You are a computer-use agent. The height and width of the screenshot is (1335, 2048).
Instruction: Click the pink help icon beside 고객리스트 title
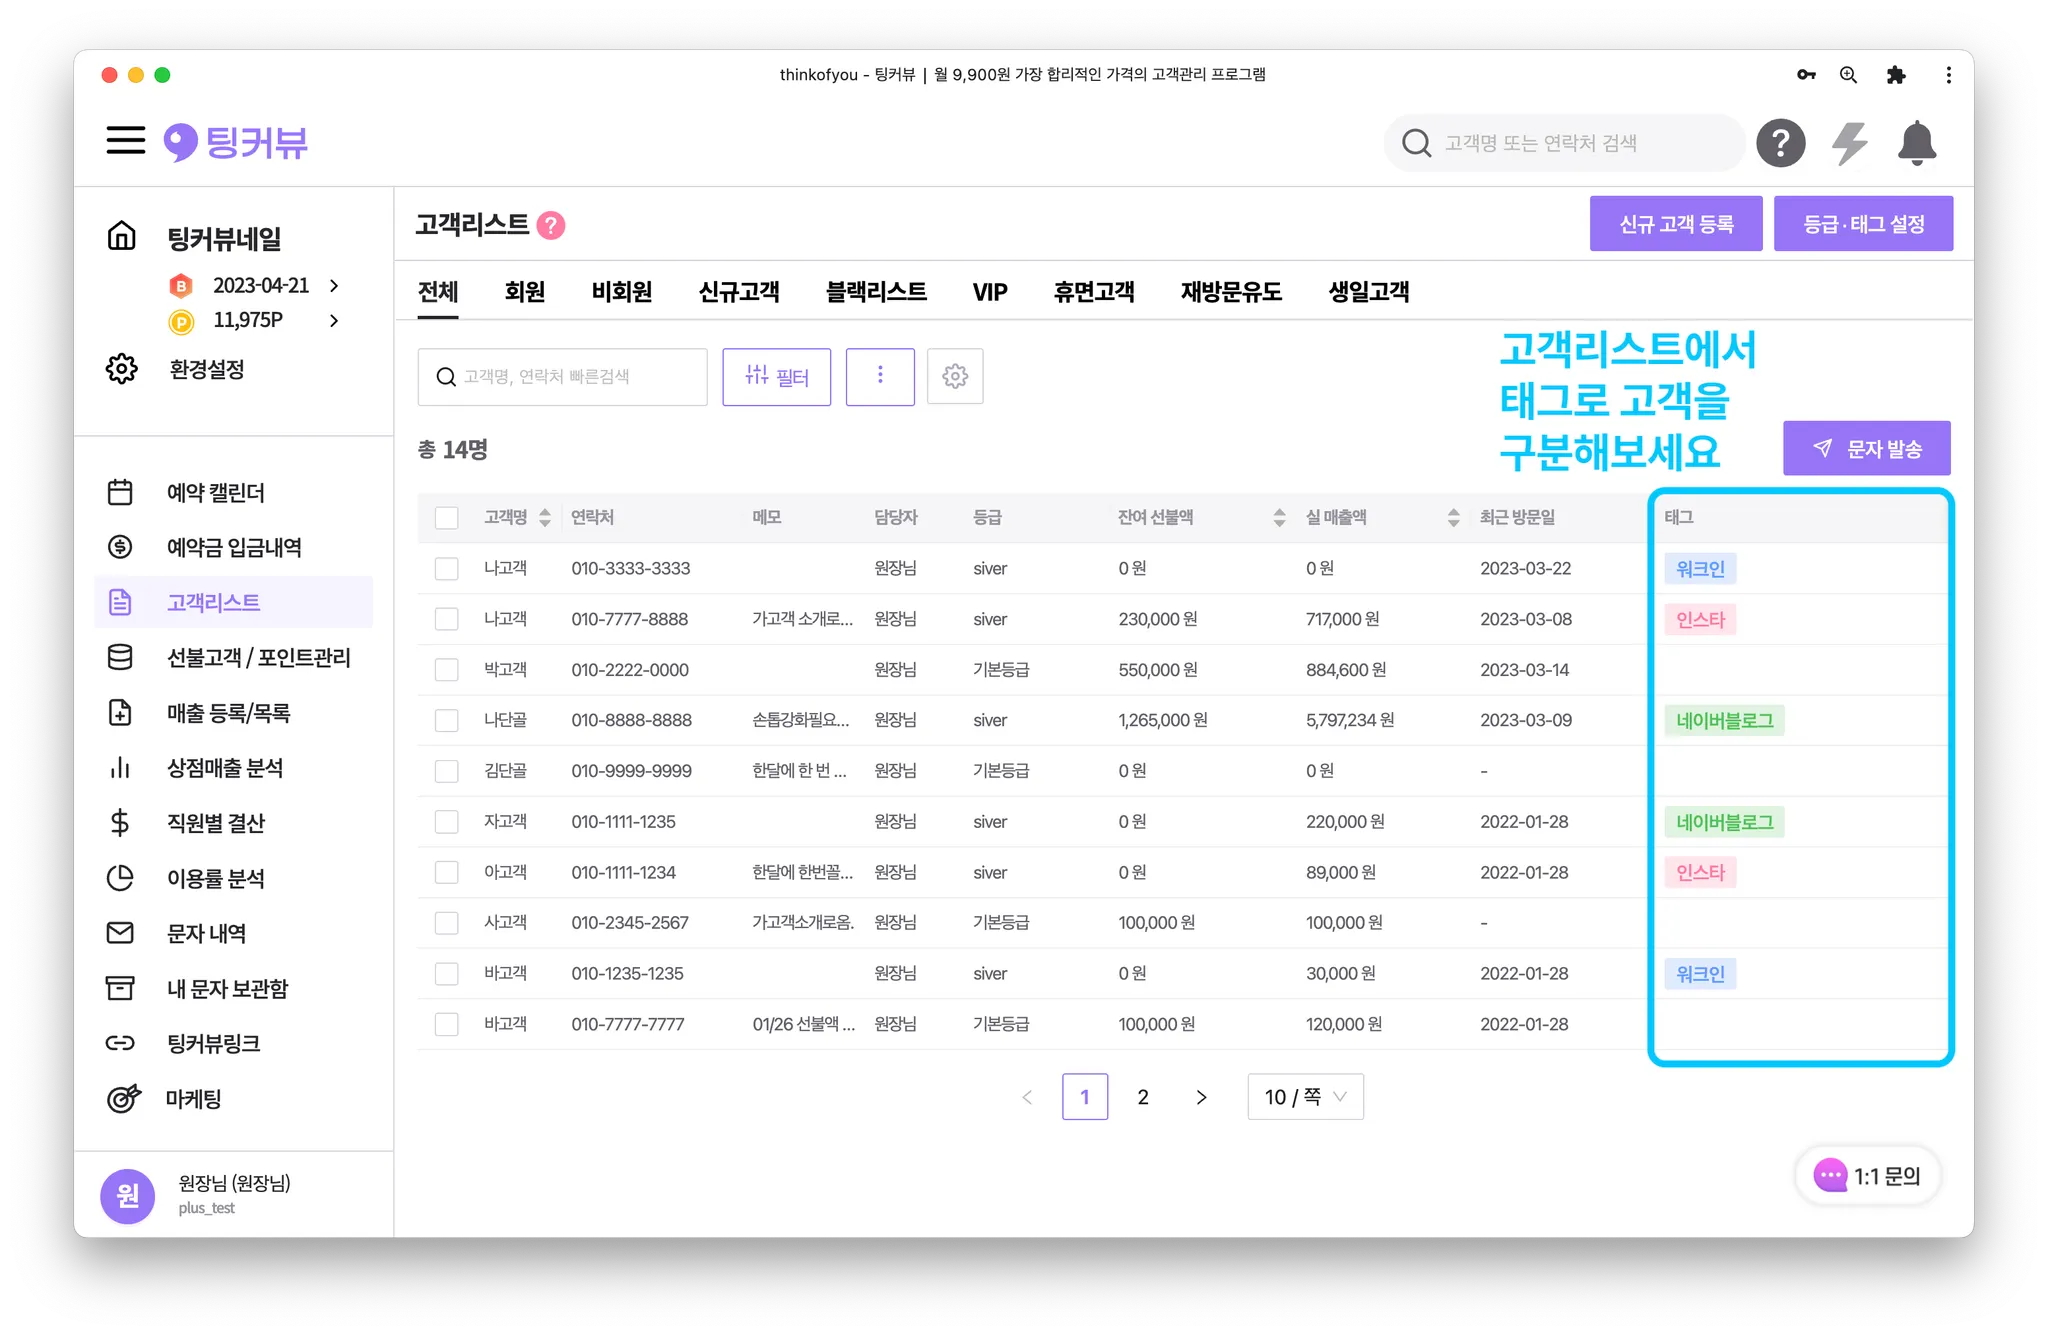click(x=551, y=225)
